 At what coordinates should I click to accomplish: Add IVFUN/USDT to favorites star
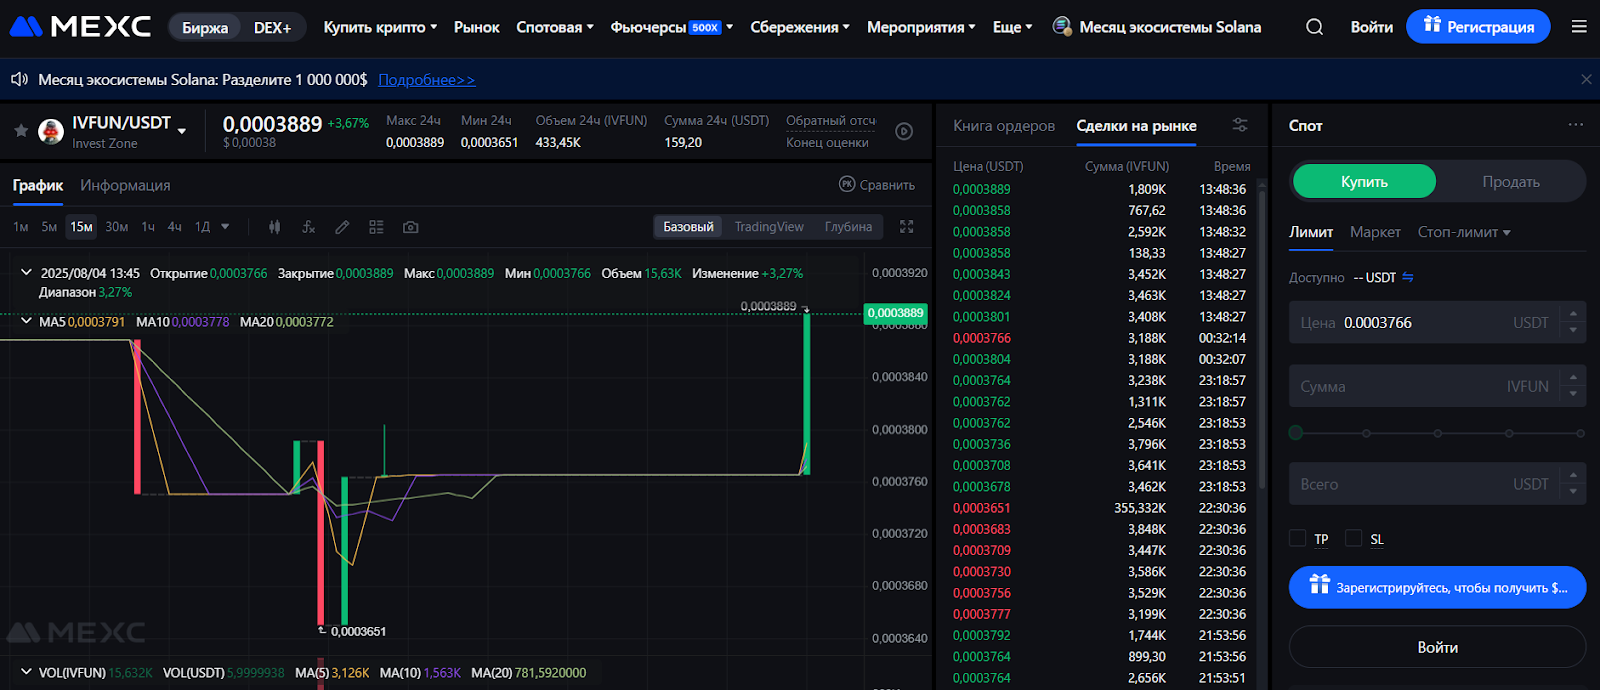click(20, 131)
